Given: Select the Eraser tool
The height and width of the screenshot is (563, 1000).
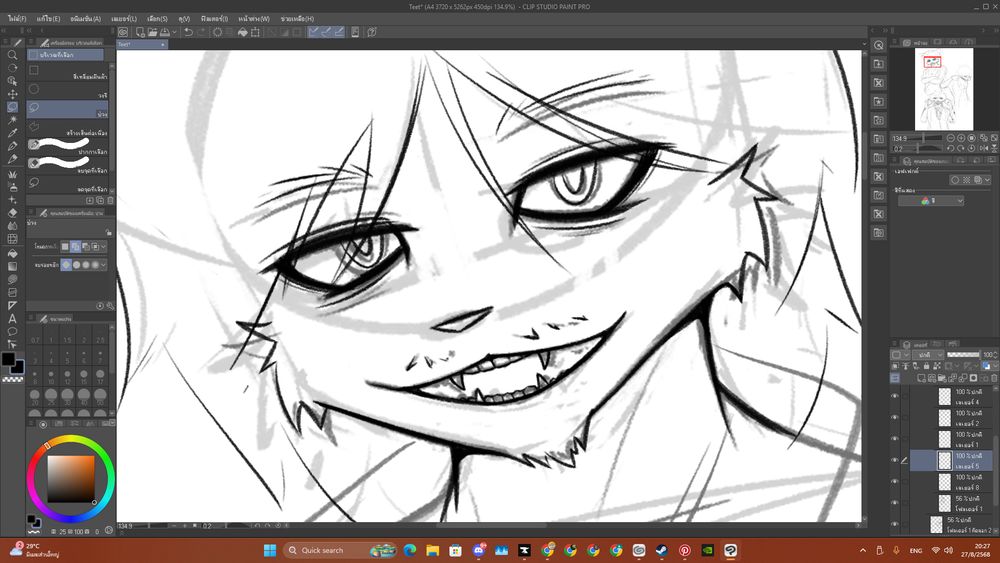Looking at the screenshot, I should point(12,213).
